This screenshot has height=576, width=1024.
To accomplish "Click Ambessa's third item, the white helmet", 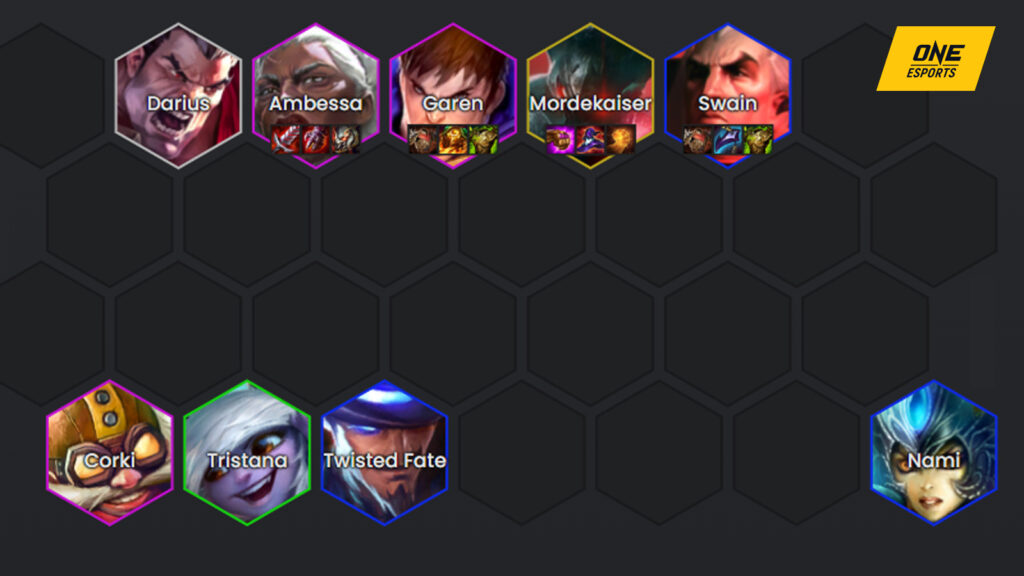I will pyautogui.click(x=345, y=140).
